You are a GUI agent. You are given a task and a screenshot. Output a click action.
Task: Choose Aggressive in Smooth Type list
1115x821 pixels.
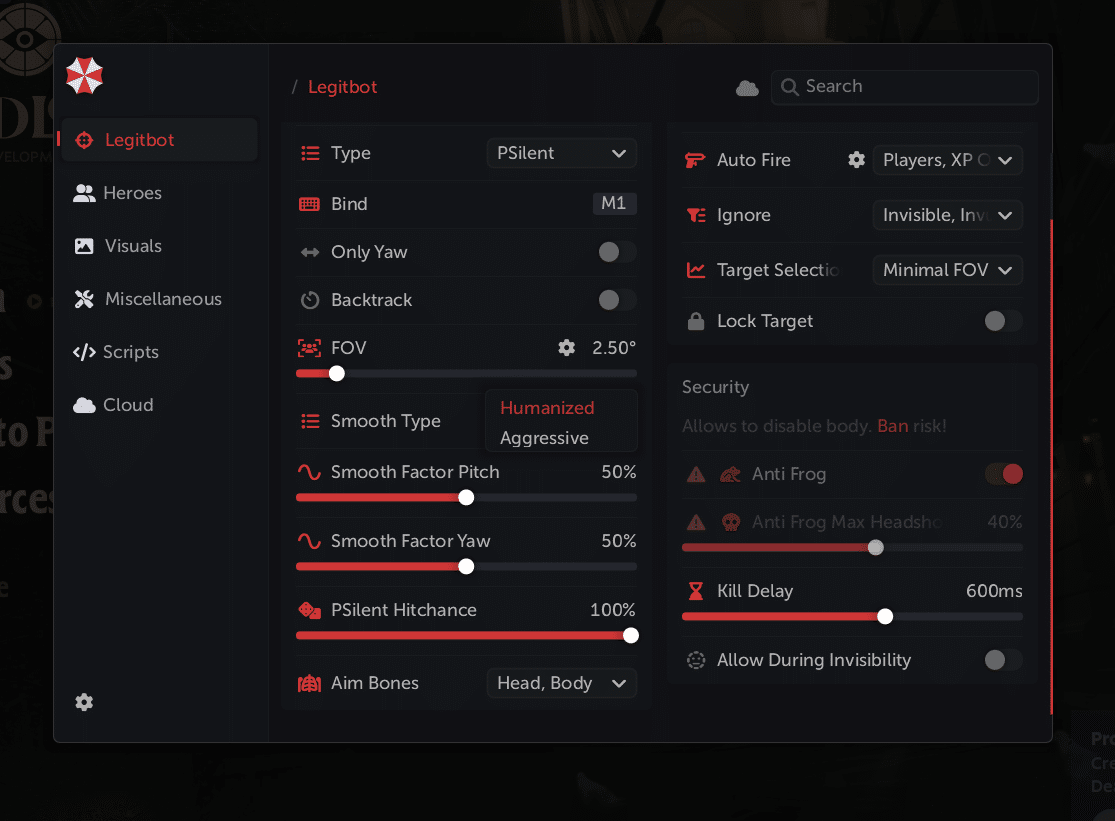click(544, 438)
